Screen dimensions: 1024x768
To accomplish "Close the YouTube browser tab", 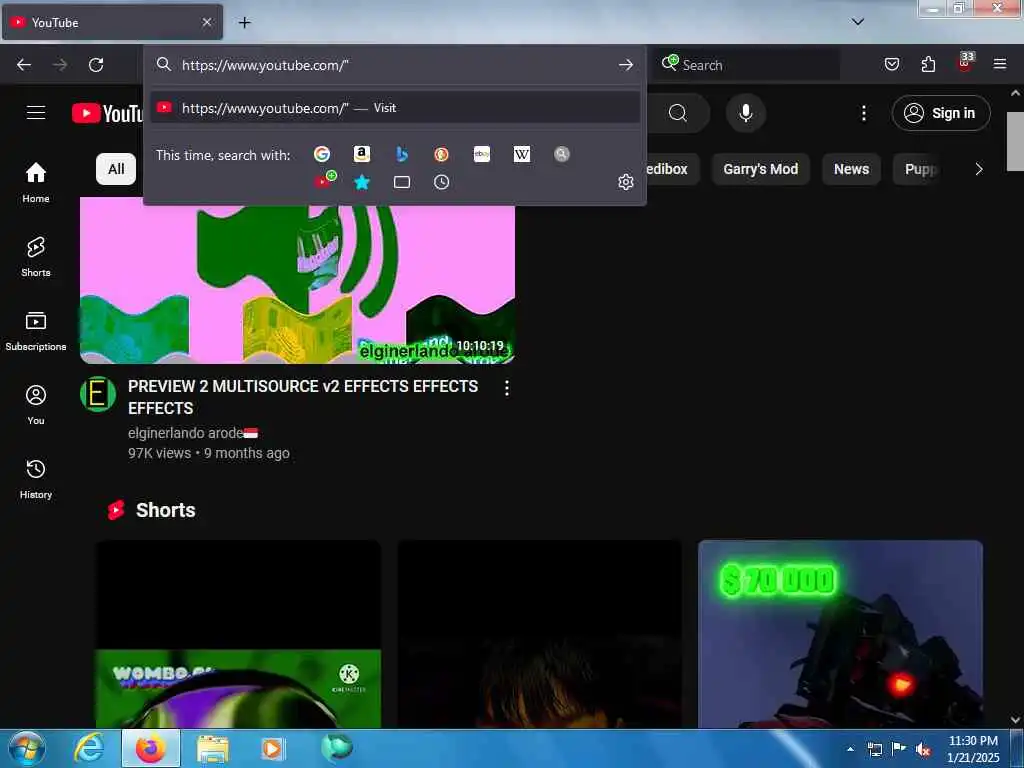I will pos(206,22).
